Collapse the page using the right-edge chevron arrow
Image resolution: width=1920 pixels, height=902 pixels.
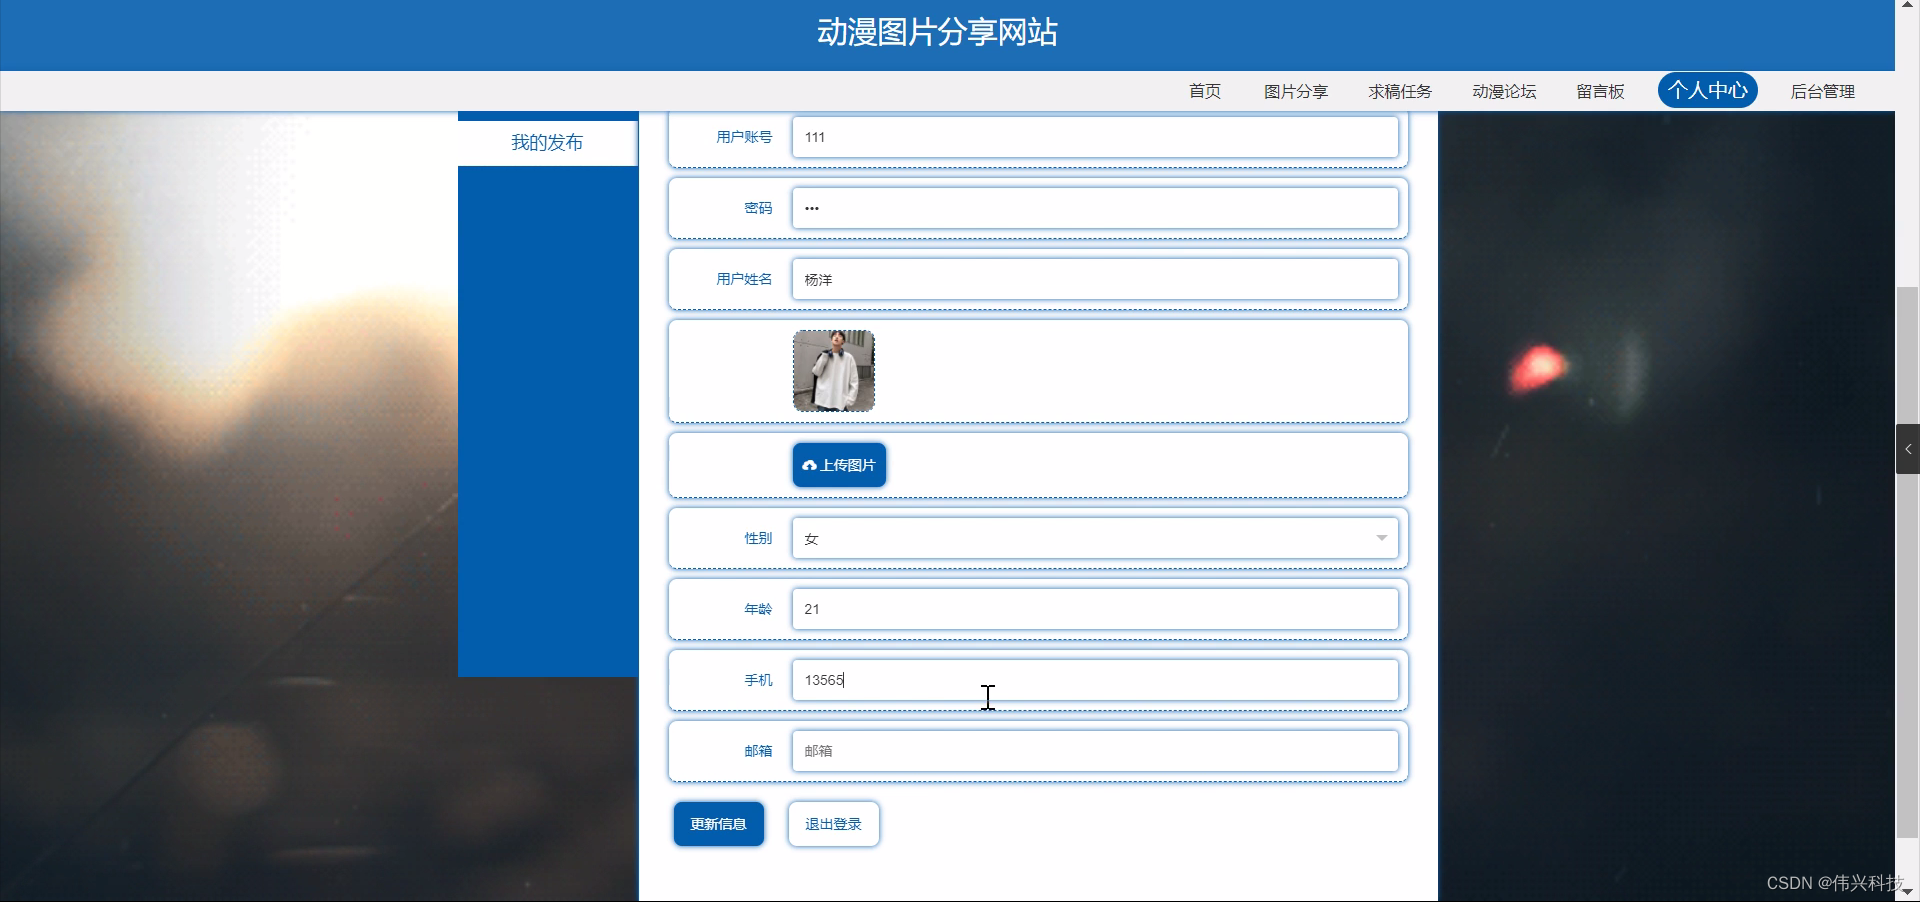(x=1908, y=449)
